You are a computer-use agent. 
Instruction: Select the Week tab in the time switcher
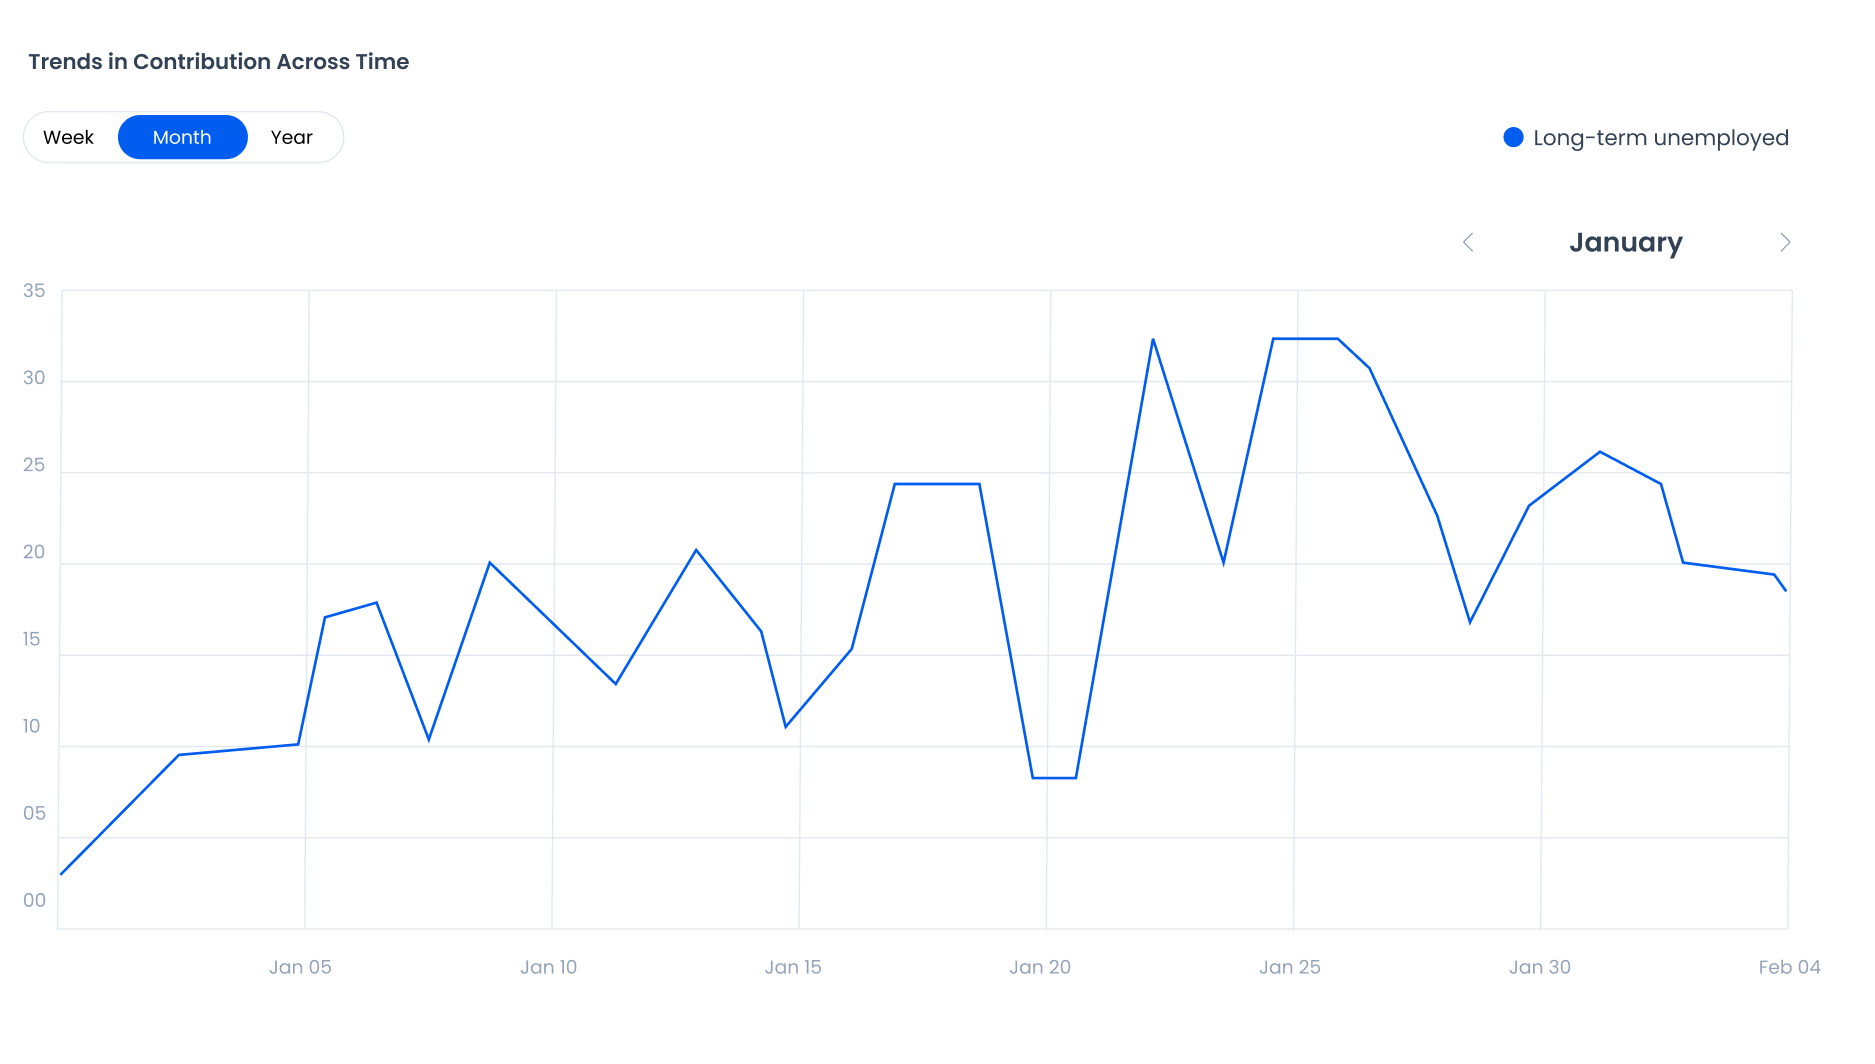point(69,137)
